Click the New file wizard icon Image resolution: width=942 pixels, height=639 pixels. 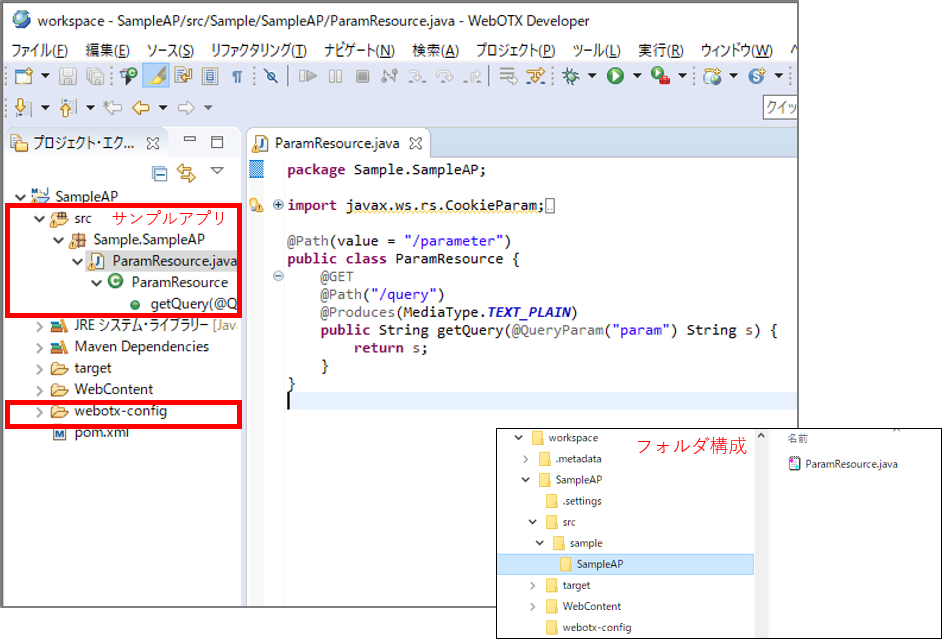[x=22, y=76]
